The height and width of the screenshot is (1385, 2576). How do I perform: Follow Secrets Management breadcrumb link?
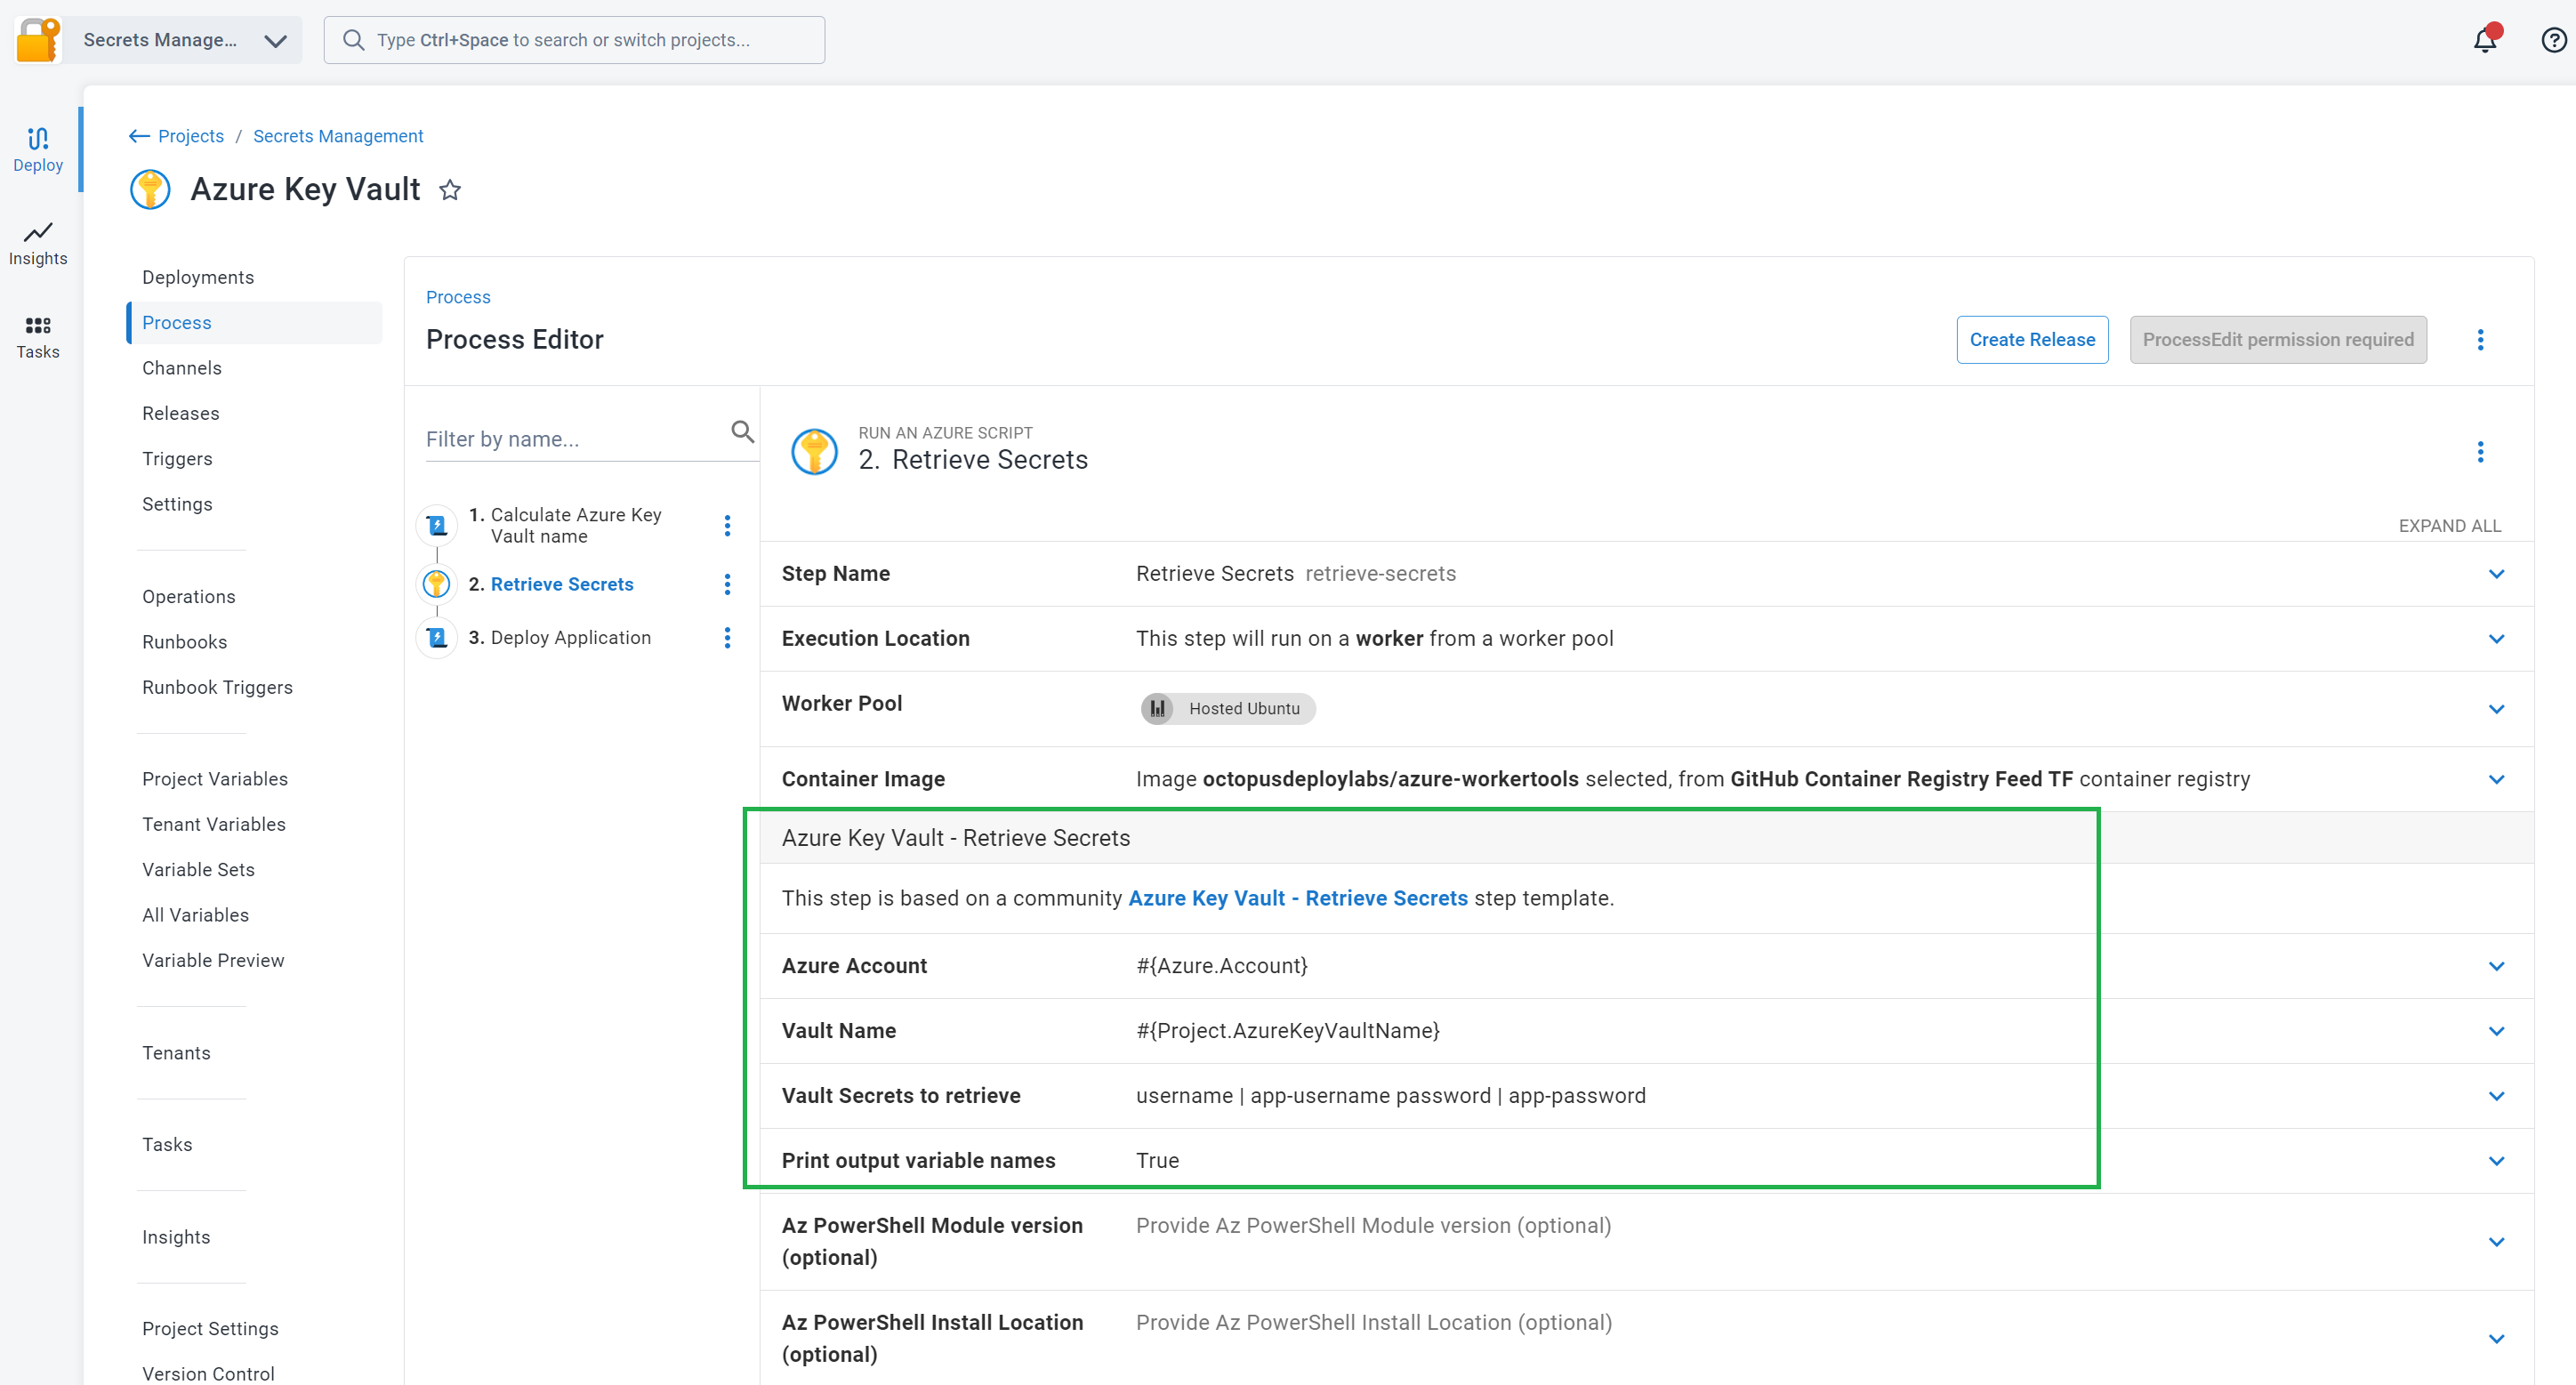coord(338,136)
